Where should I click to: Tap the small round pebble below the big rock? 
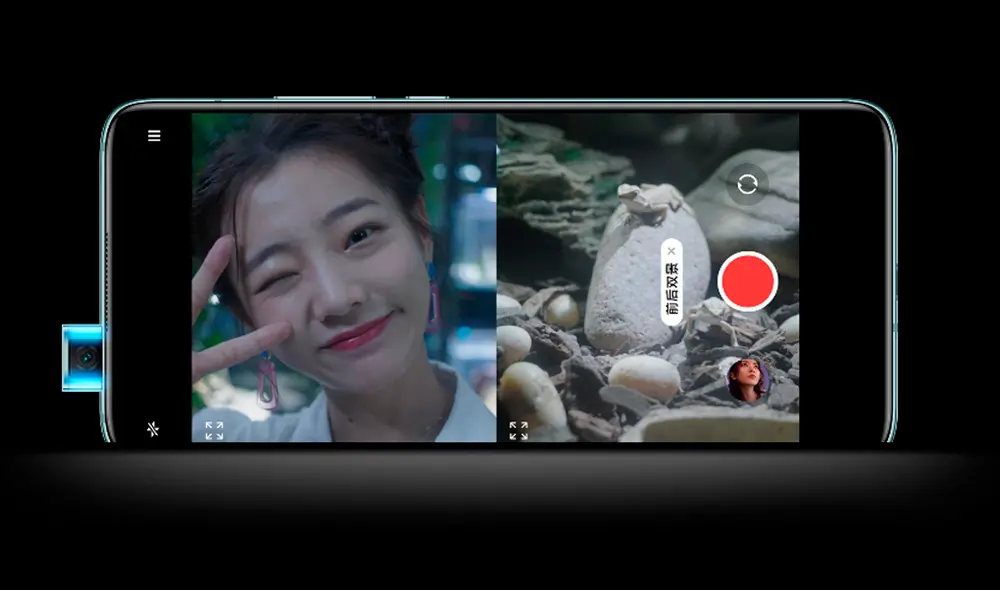(644, 376)
